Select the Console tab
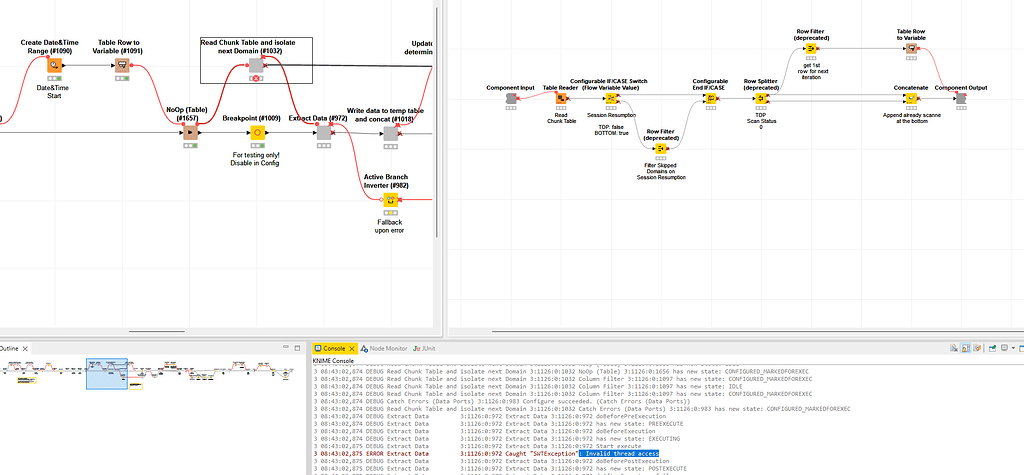This screenshot has height=475, width=1024. [331, 348]
